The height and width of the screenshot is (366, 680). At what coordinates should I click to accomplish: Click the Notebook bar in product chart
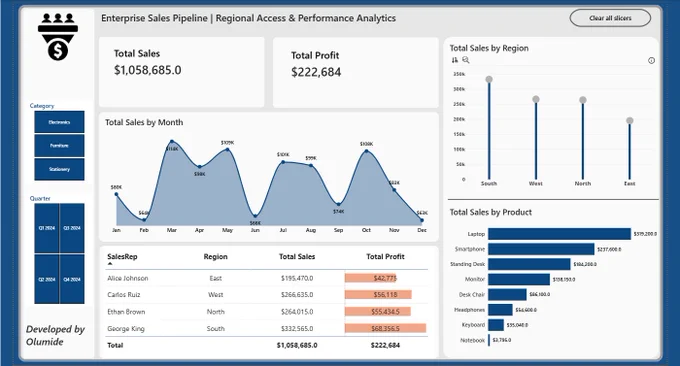coord(489,340)
